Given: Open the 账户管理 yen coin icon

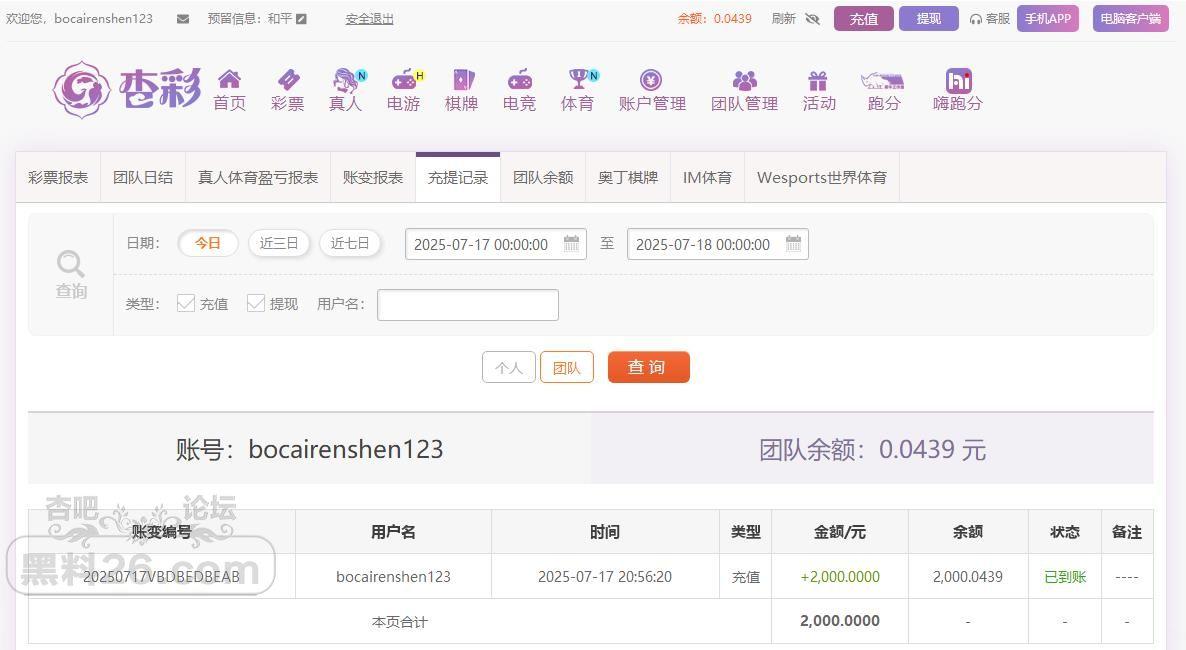Looking at the screenshot, I should point(650,79).
